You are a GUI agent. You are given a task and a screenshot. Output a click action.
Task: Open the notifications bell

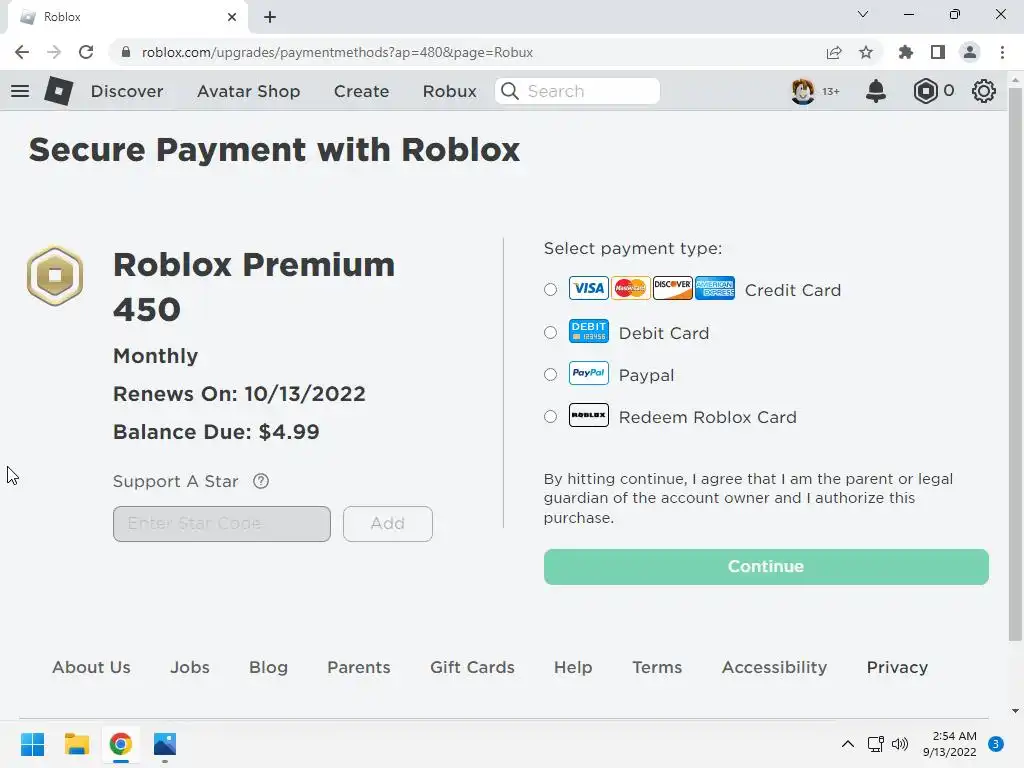876,91
